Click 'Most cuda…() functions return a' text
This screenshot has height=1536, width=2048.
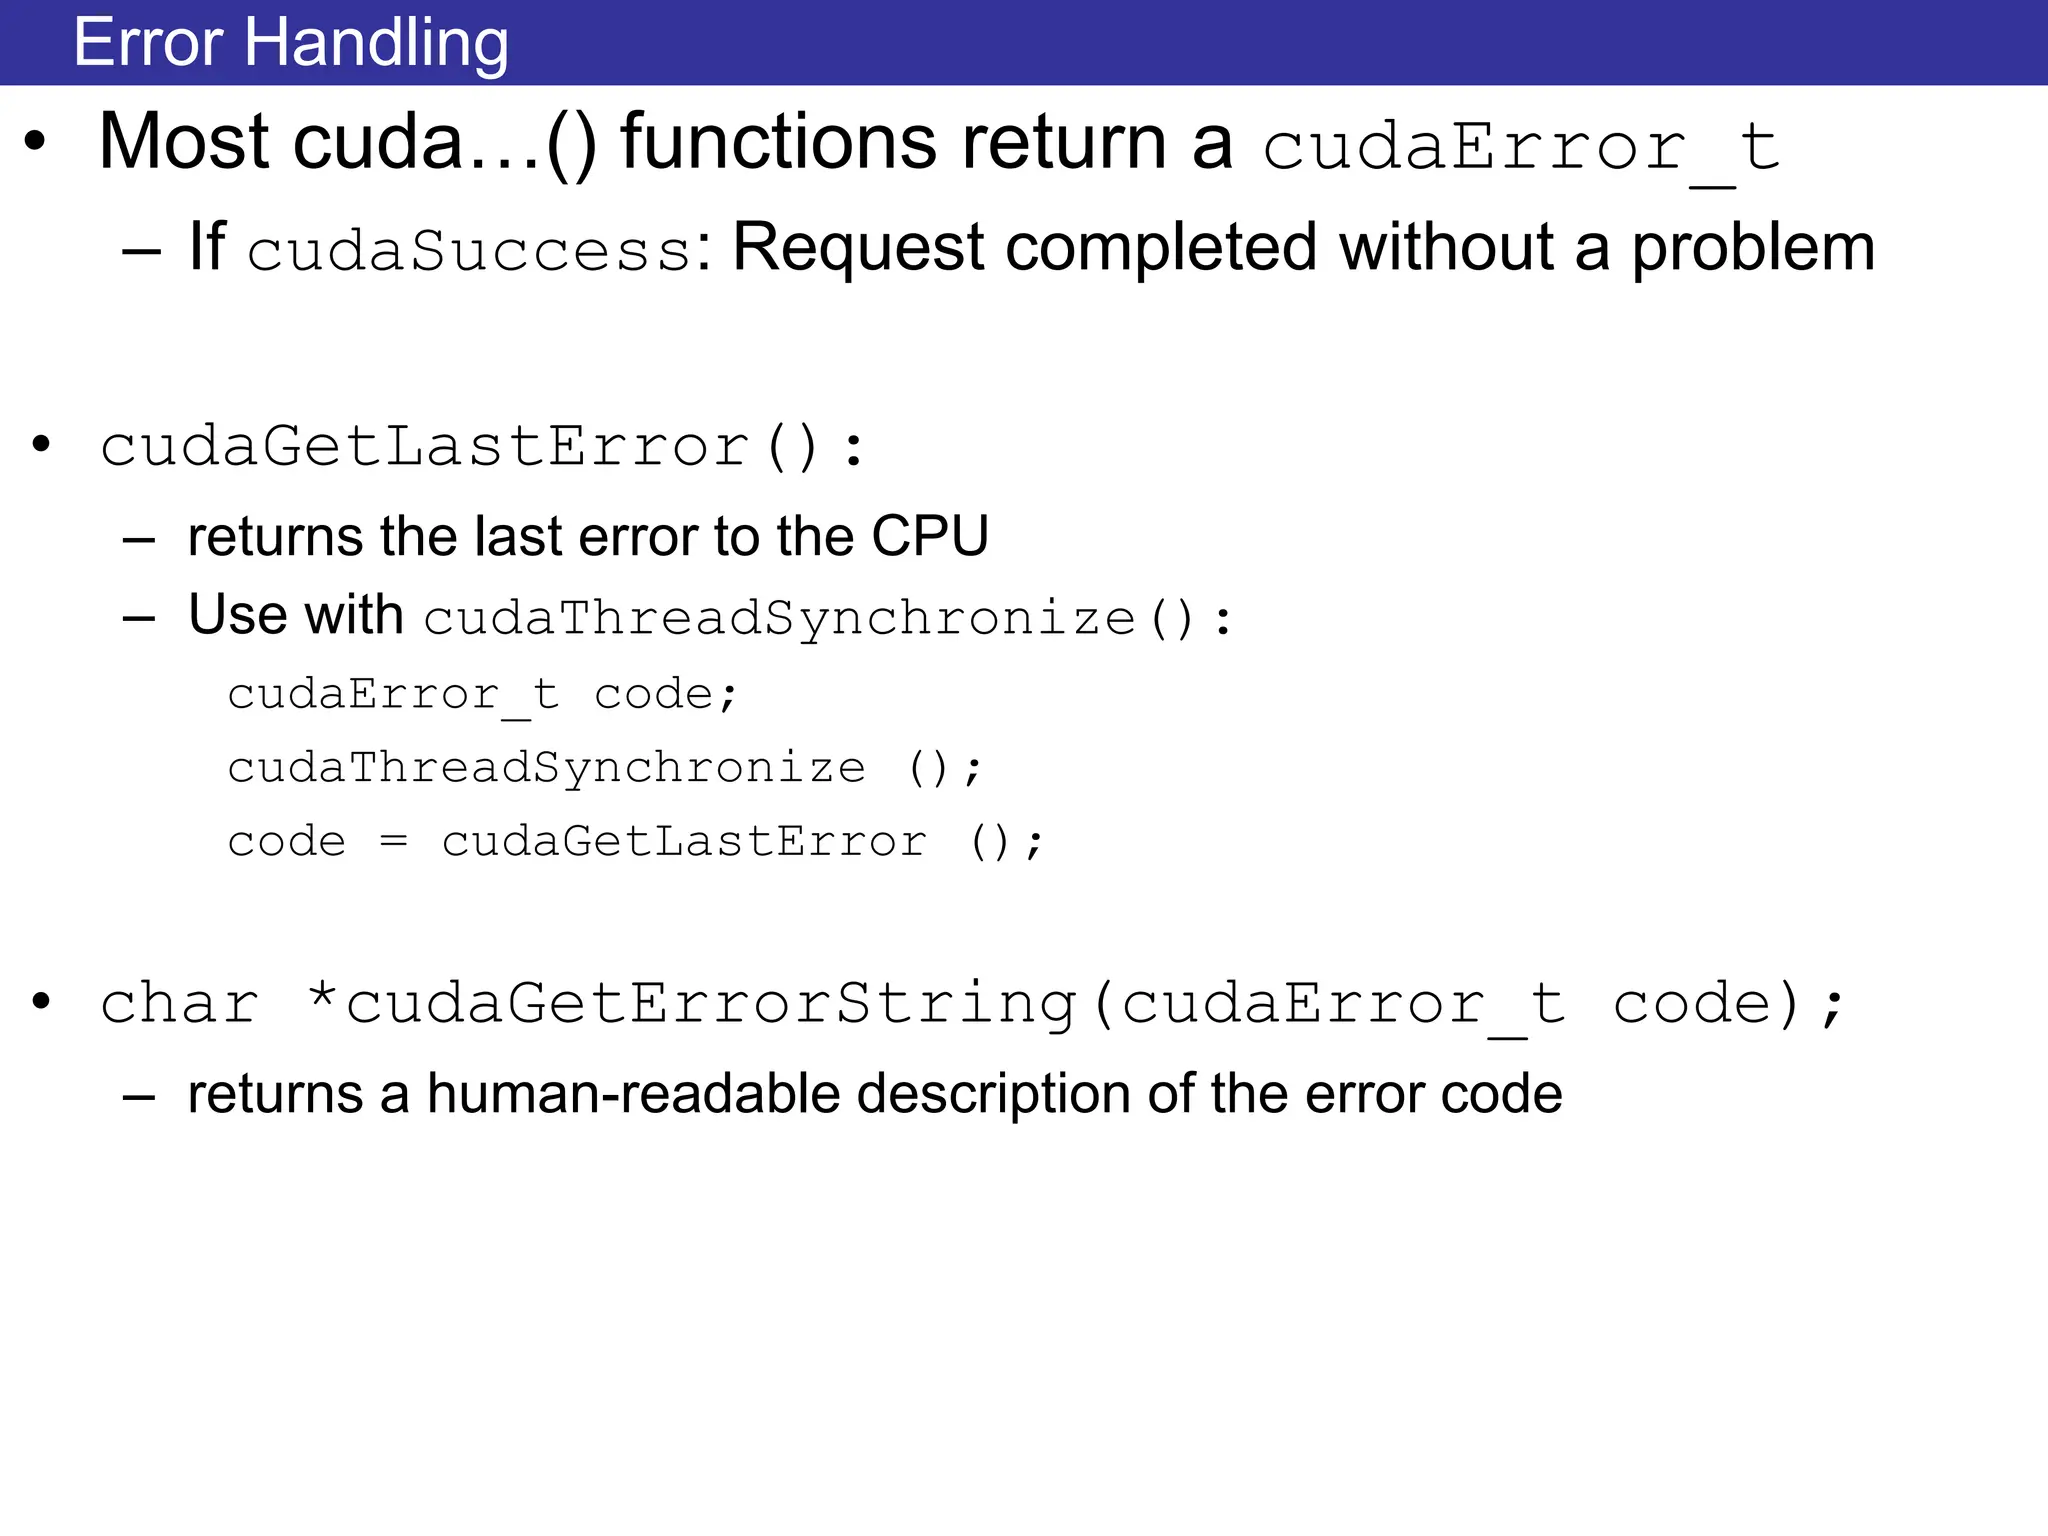click(666, 142)
